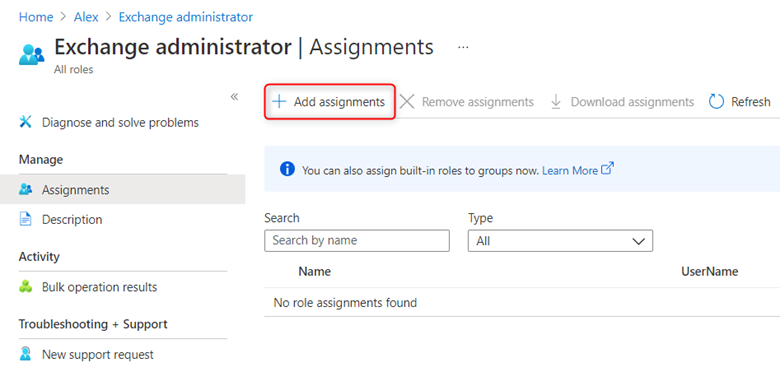780x372 pixels.
Task: Click the New support request person icon
Action: [x=25, y=354]
